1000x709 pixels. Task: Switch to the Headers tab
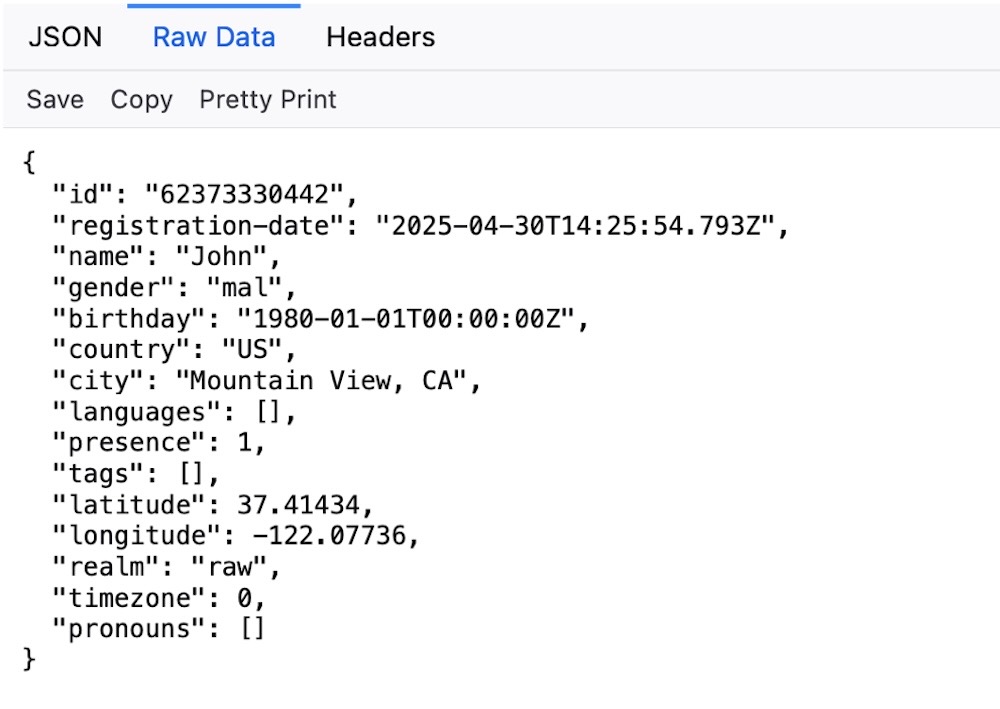tap(380, 36)
